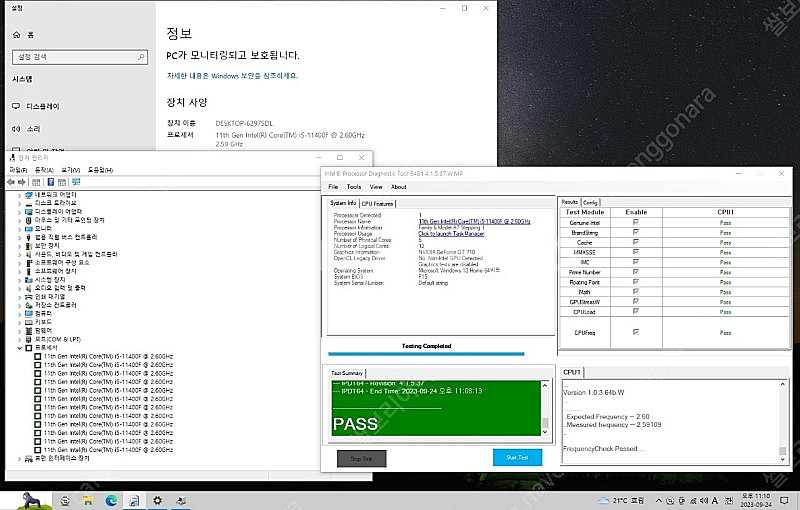Open 디스플레이 via its monitor icon in Settings
The image size is (800, 510).
tap(16, 106)
